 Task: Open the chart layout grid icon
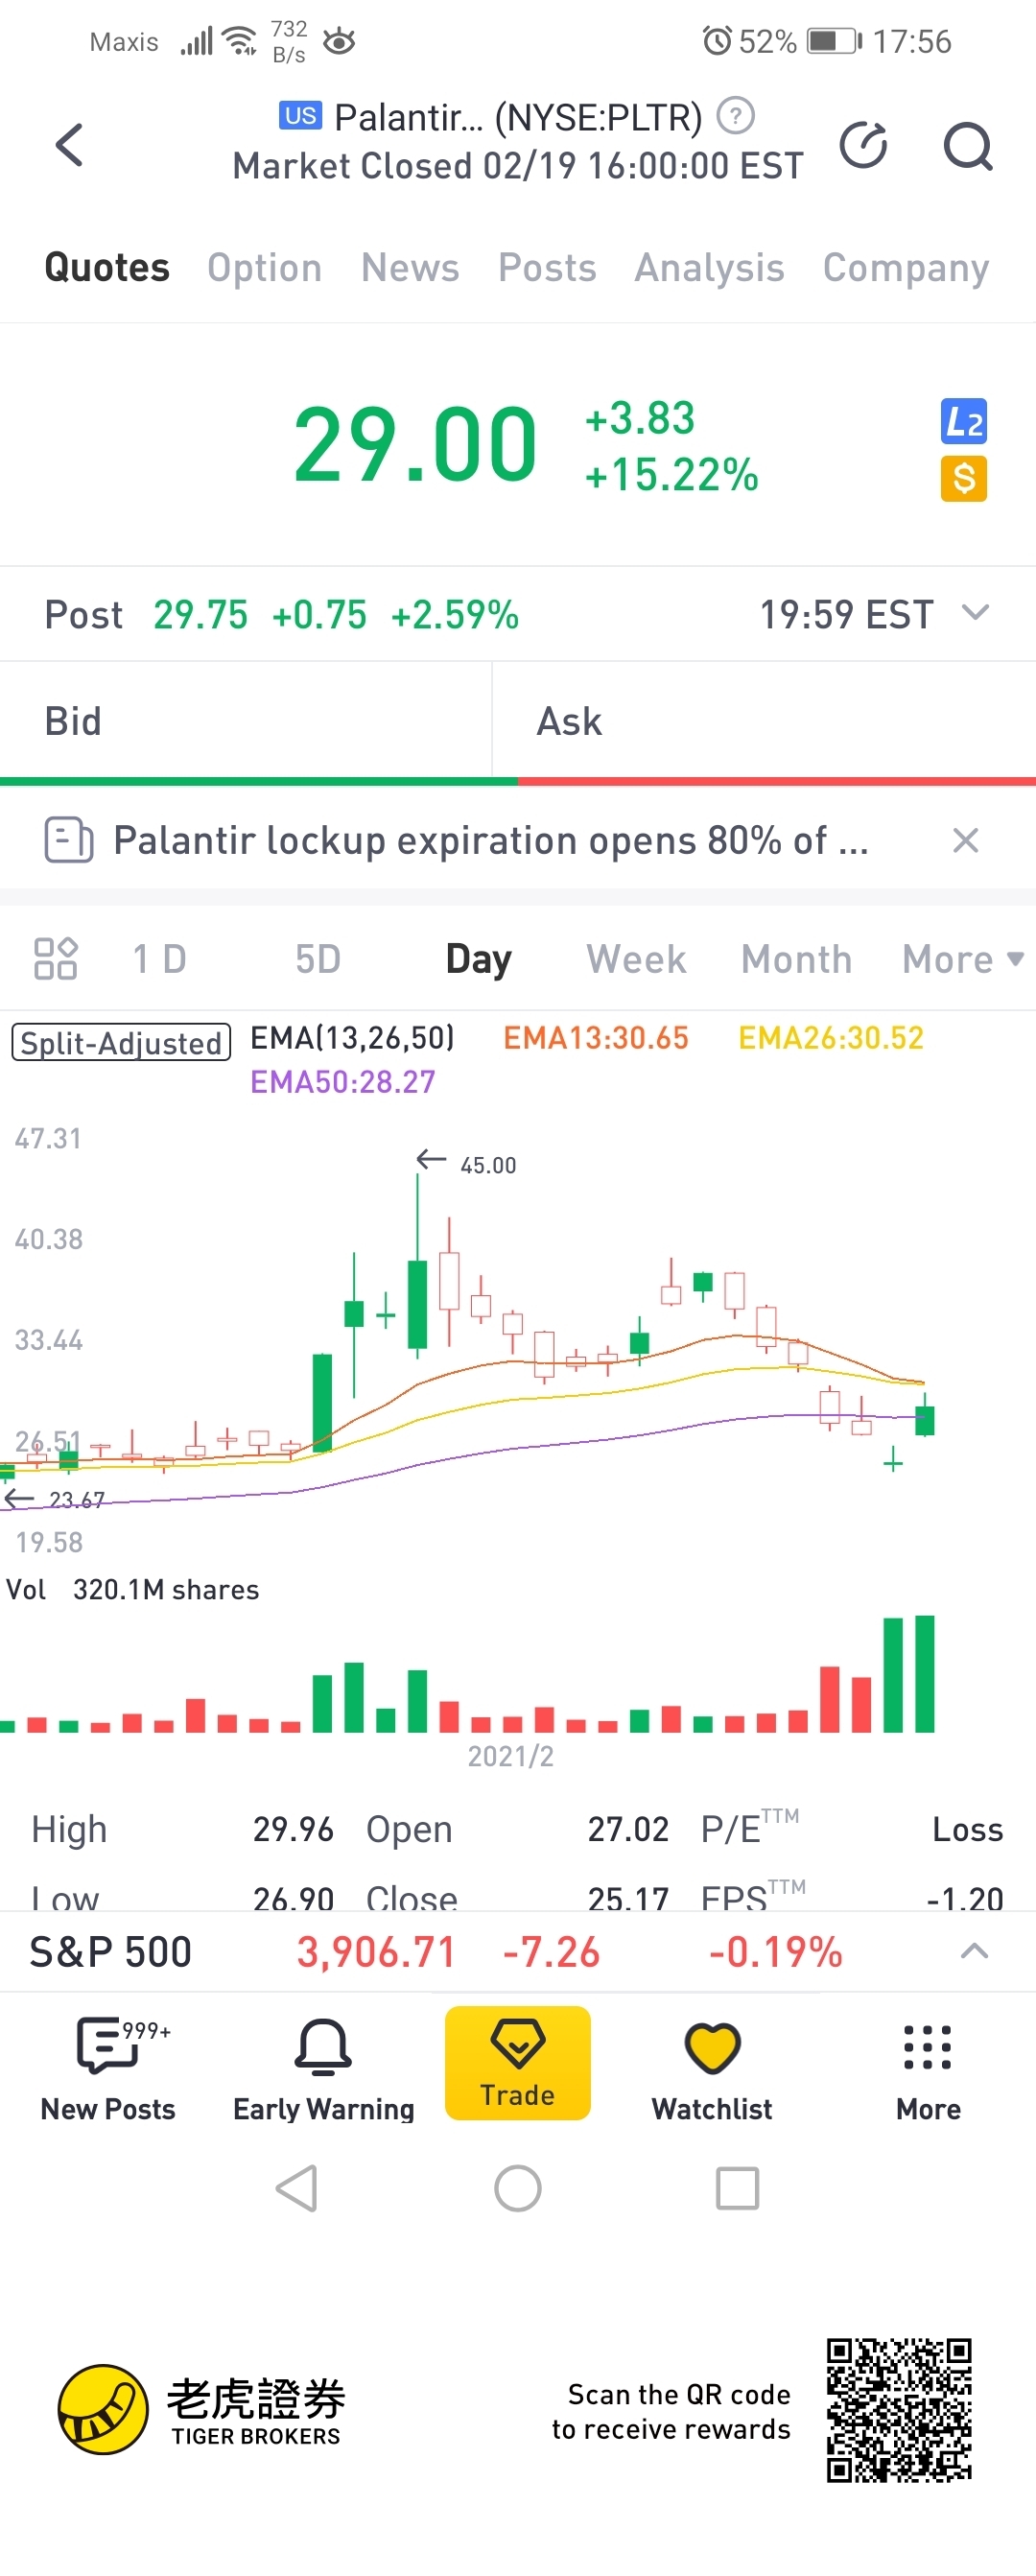coord(56,958)
